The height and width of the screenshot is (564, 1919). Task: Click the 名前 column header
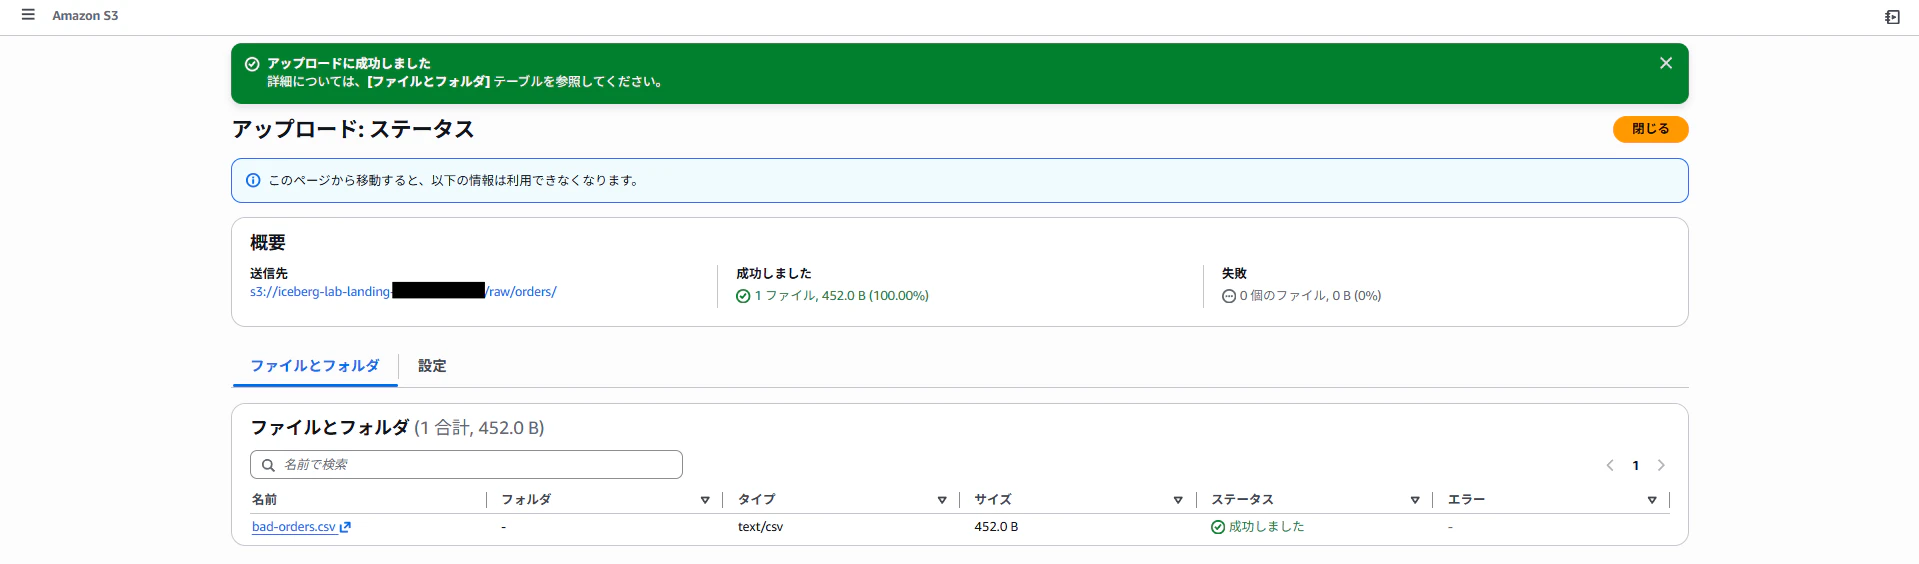pos(264,500)
